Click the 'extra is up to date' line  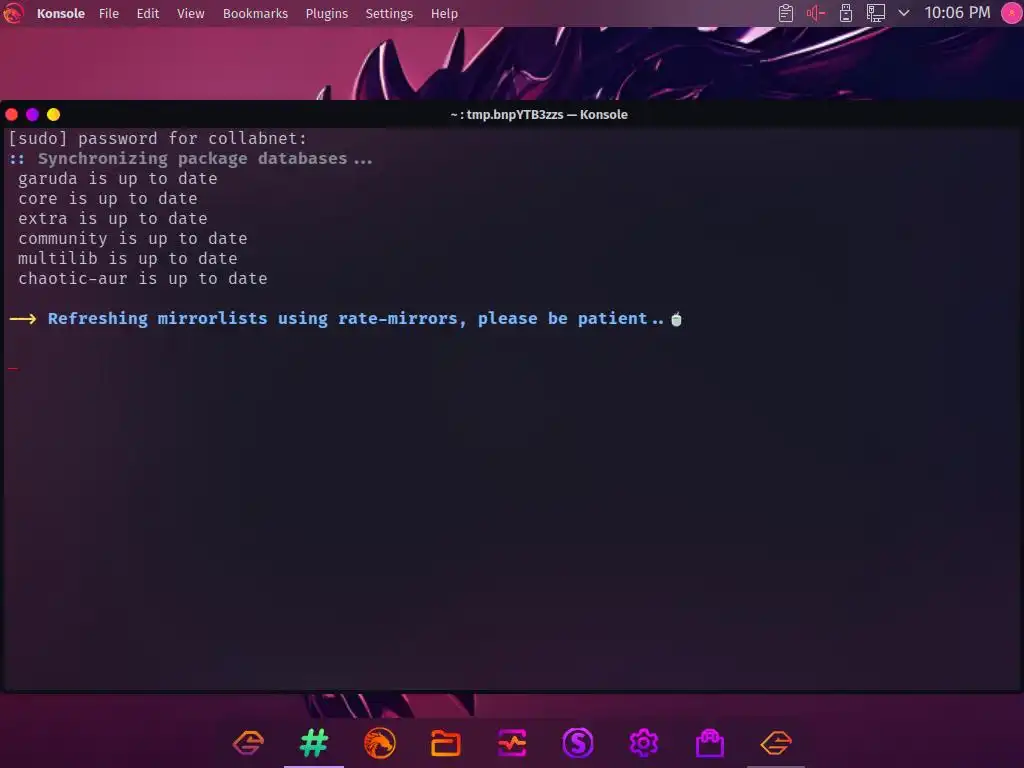coord(112,219)
